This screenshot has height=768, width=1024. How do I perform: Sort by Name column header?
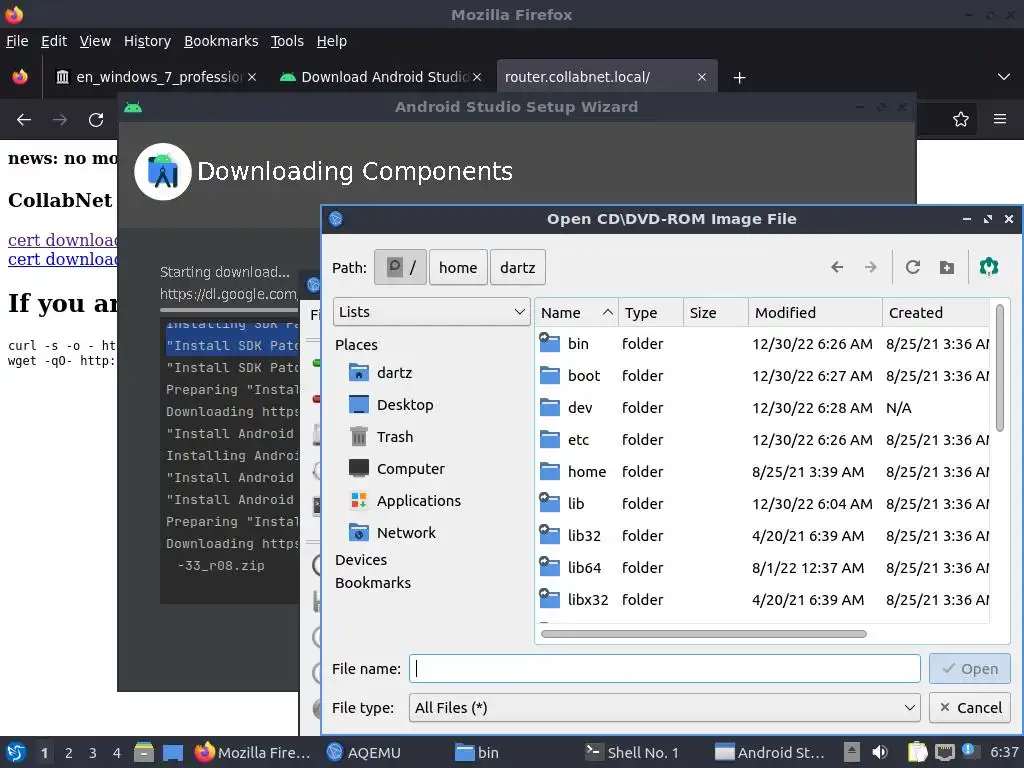coord(576,313)
